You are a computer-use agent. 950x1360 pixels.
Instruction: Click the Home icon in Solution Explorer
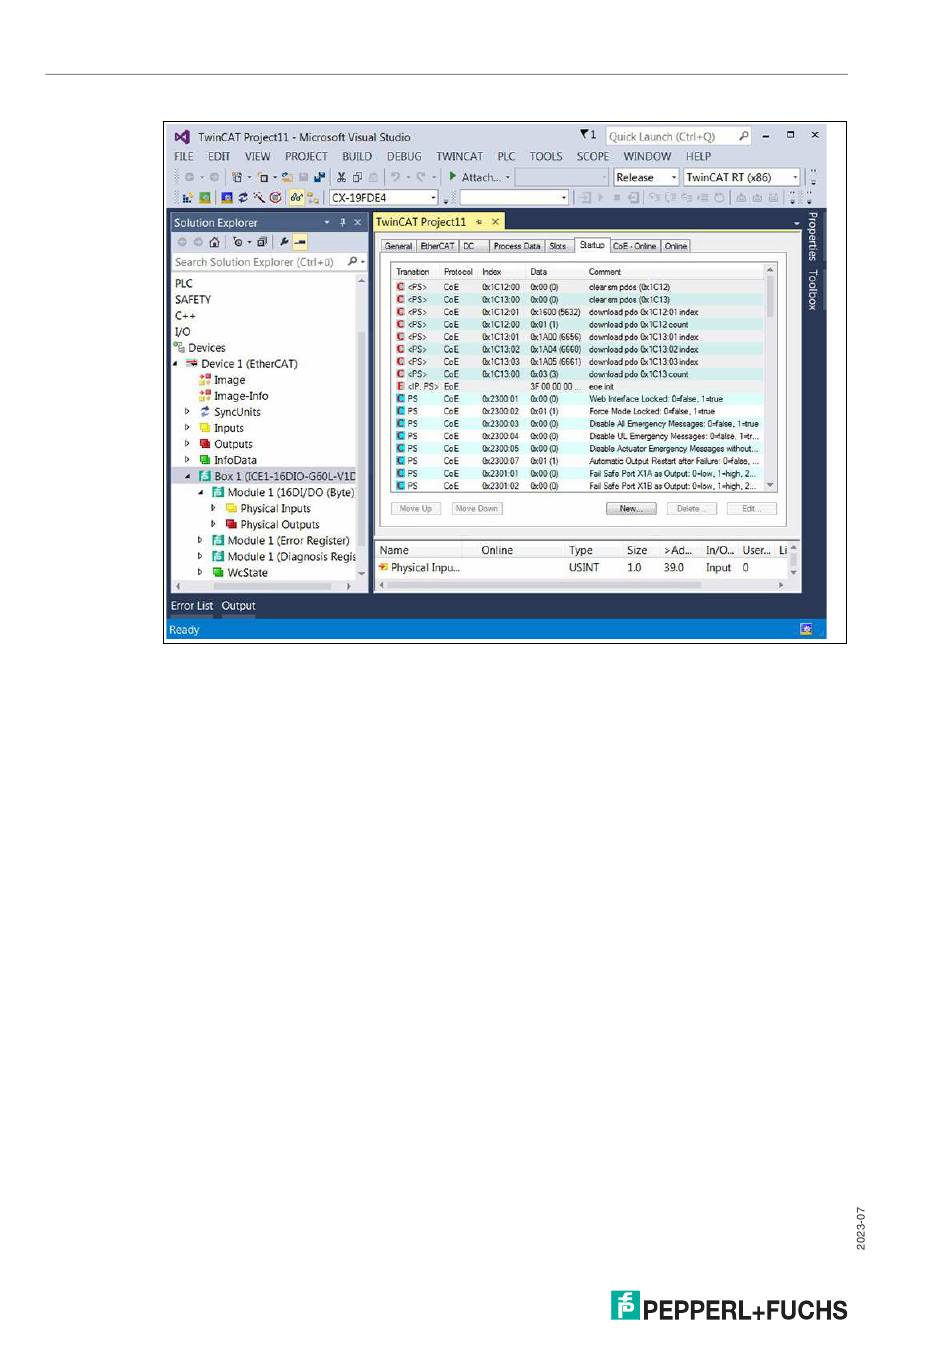(x=214, y=242)
